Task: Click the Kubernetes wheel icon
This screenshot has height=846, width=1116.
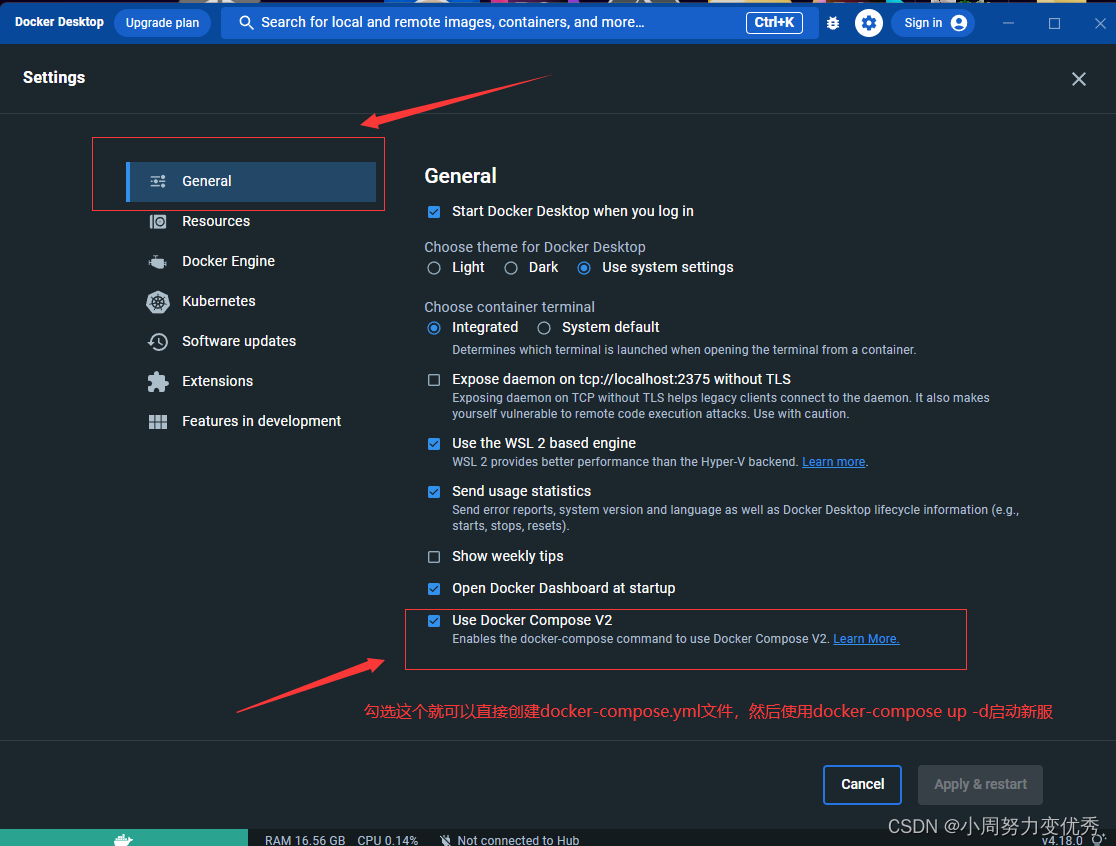Action: point(158,302)
